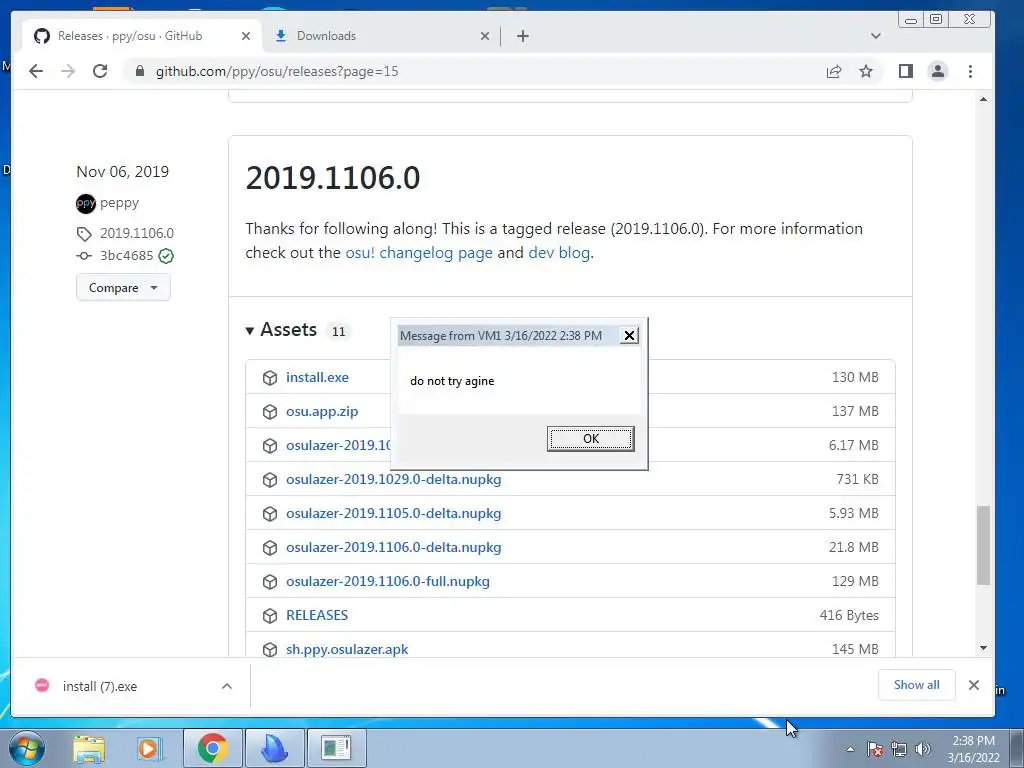Image resolution: width=1024 pixels, height=768 pixels.
Task: Open the 2019.1106.0 tag link
Action: tap(136, 233)
